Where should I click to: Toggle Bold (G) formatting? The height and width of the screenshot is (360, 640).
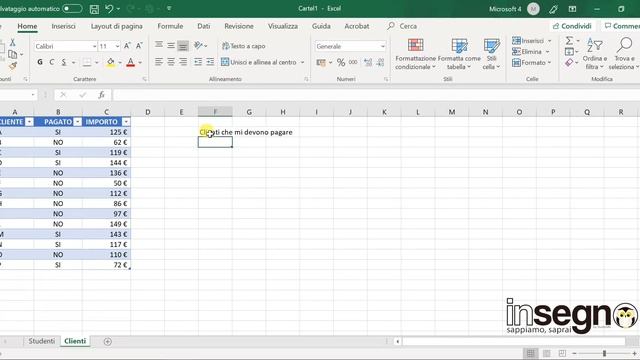pos(40,62)
